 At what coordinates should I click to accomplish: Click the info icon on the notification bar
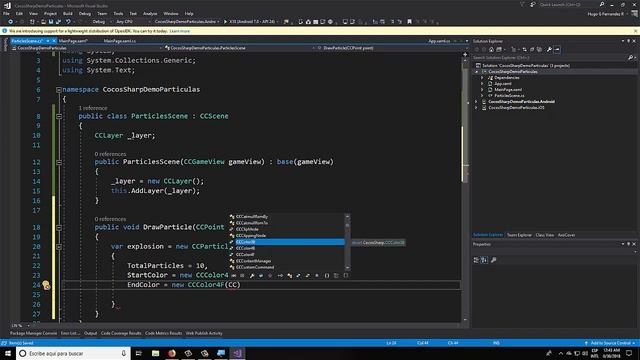(x=4, y=31)
